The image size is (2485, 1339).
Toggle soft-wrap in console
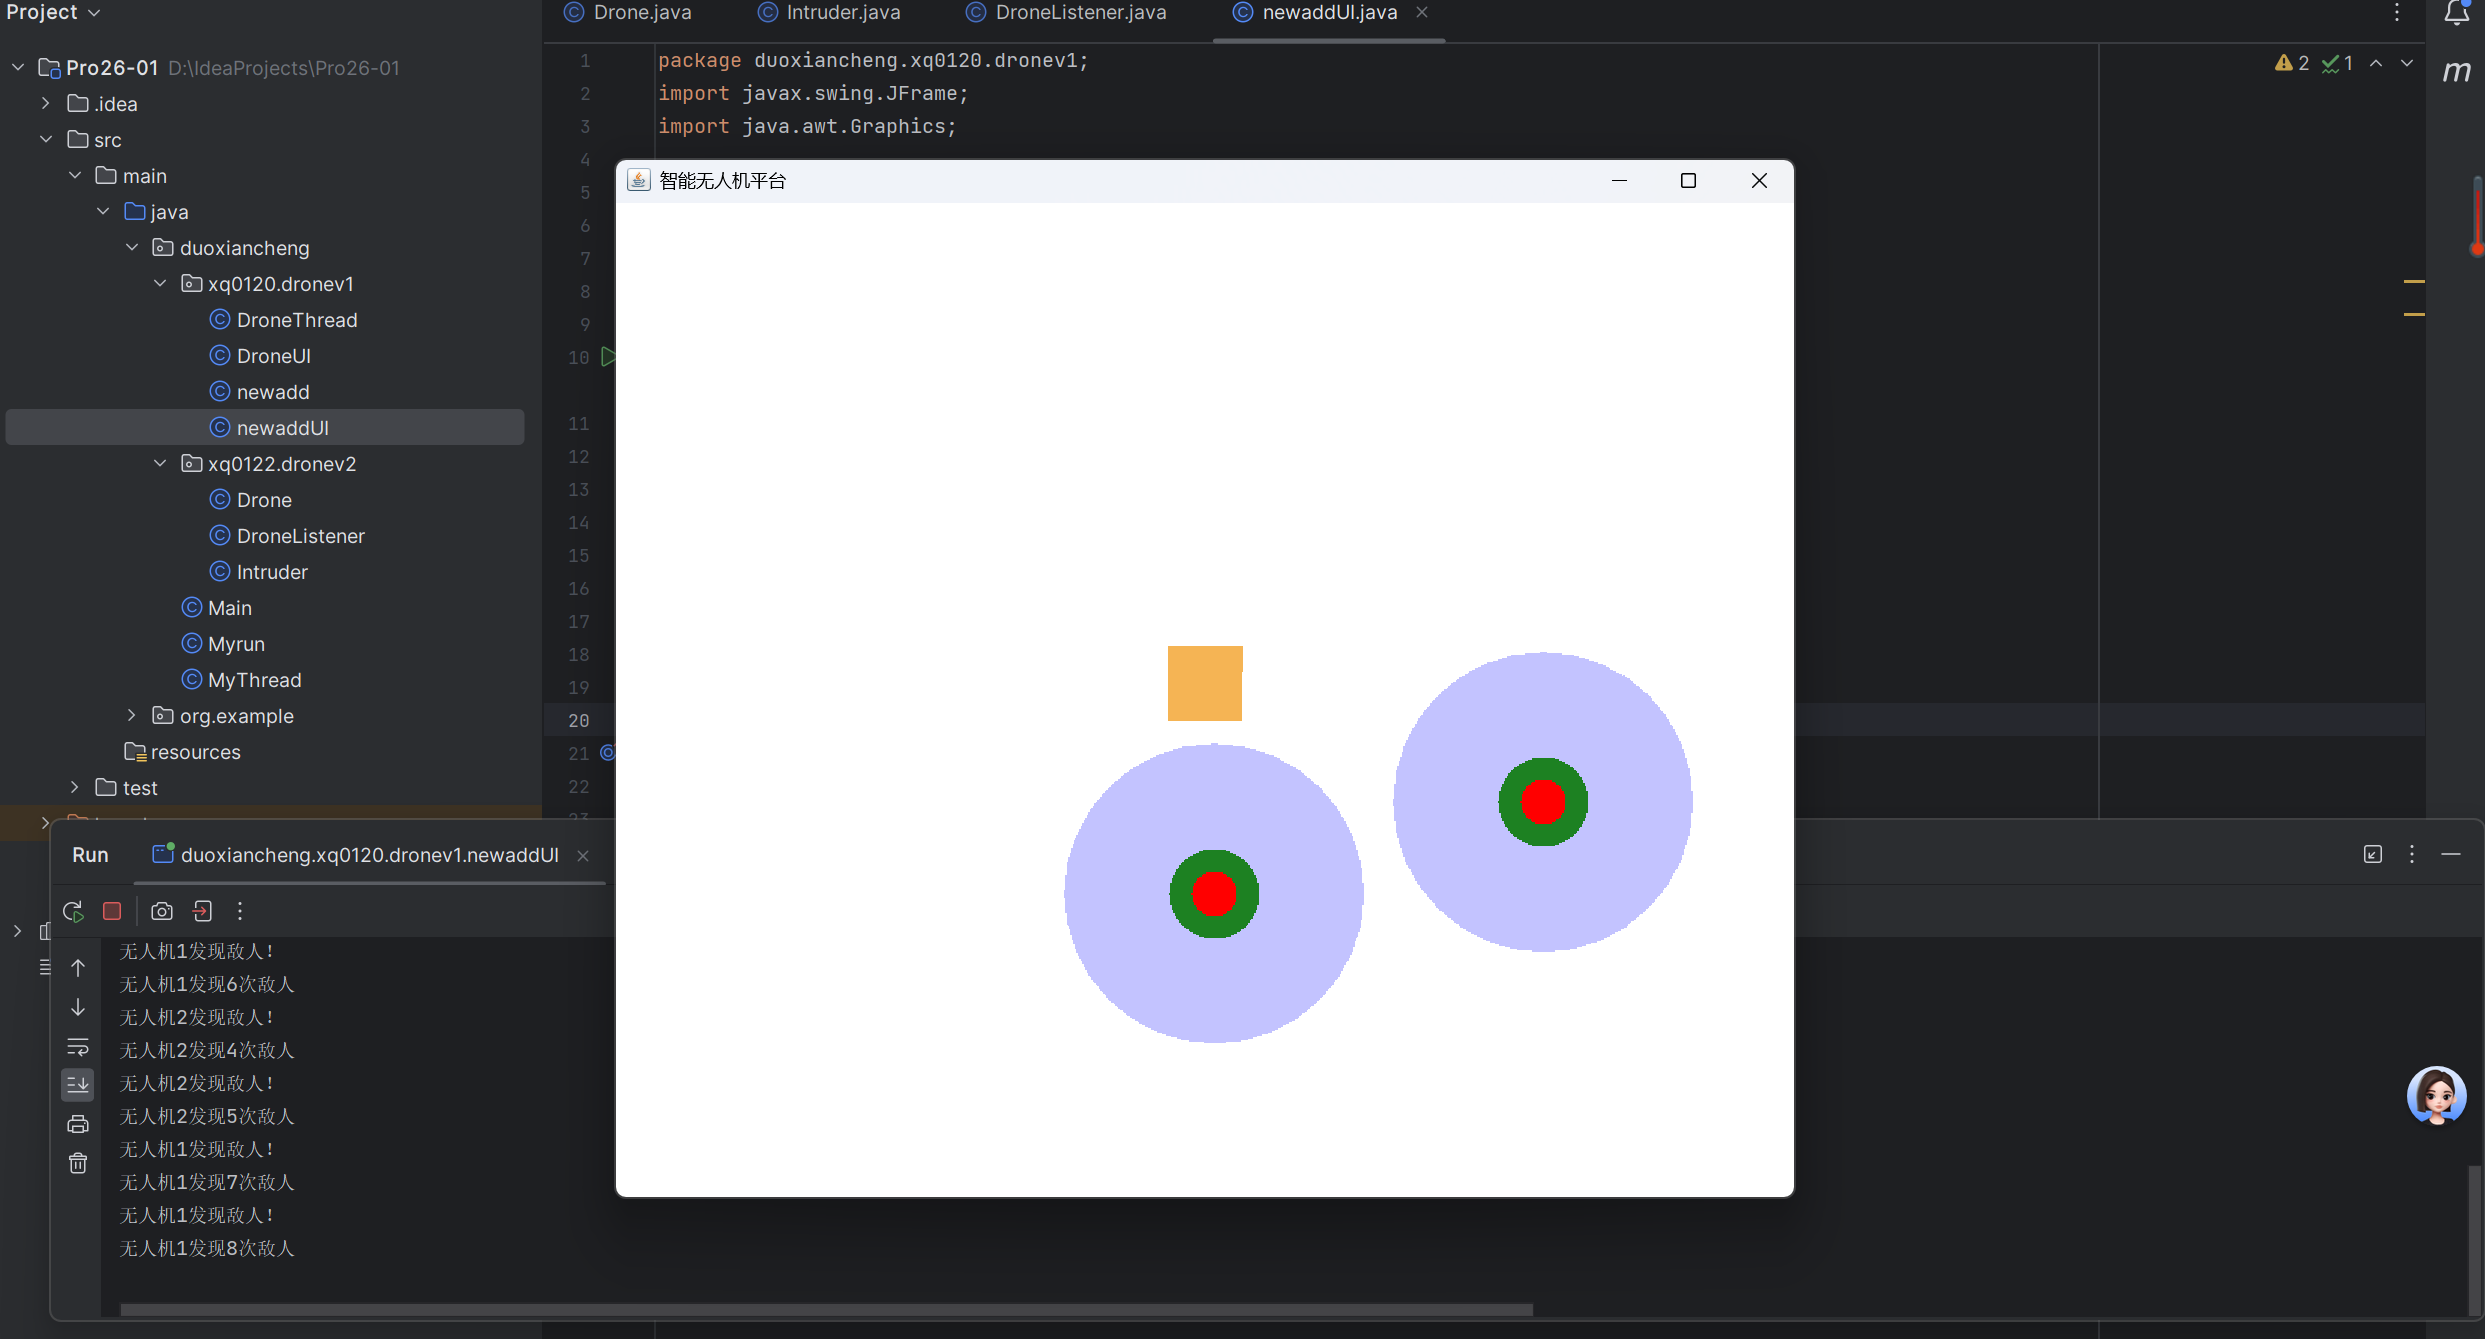(78, 1047)
